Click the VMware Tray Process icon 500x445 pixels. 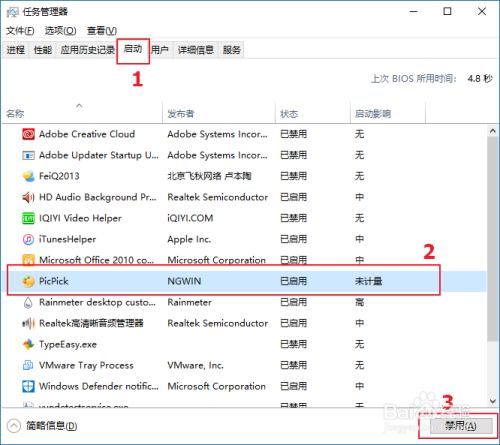point(28,365)
